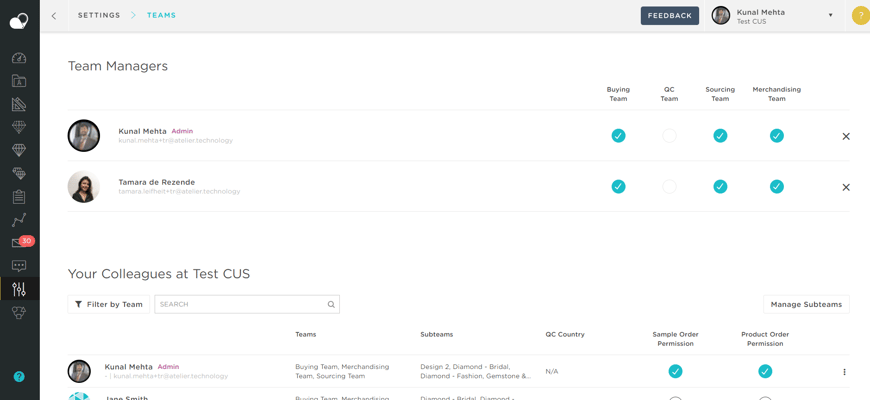Open the multiple-diamonds icon in sidebar
The height and width of the screenshot is (400, 870).
tap(19, 174)
